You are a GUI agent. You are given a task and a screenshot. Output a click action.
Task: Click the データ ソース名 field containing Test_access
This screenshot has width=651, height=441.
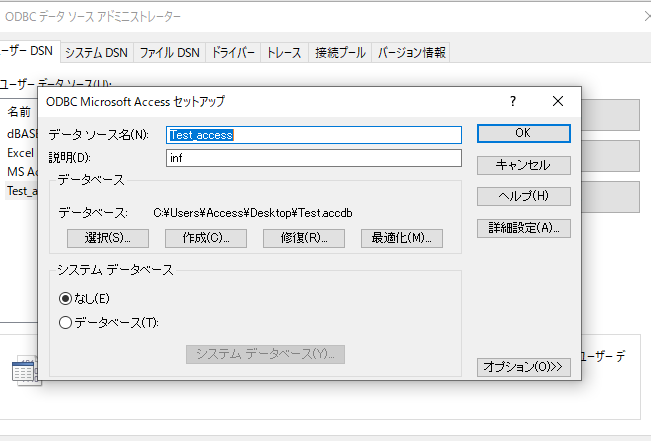[314, 135]
